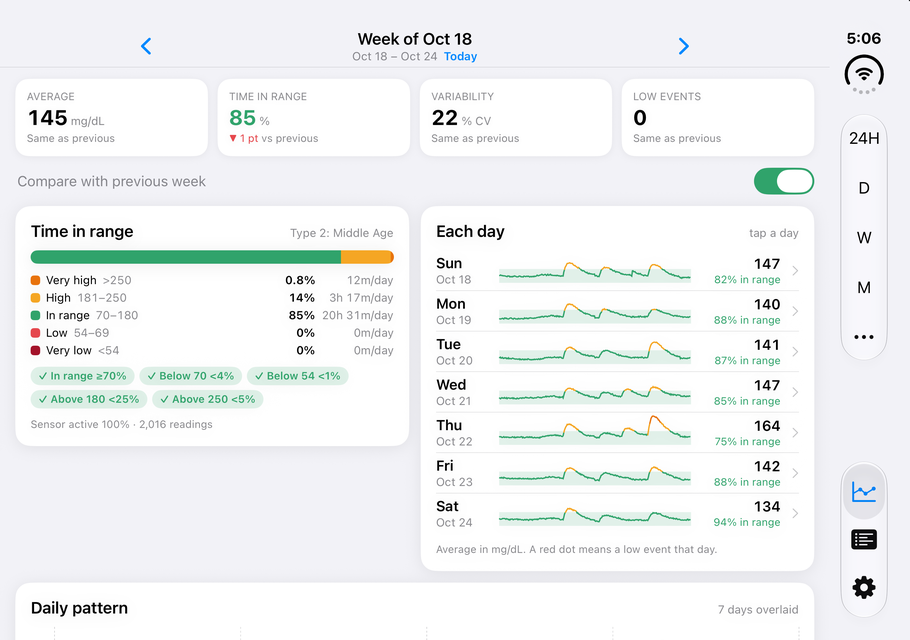Switch to the M month view
The image size is (910, 640).
tap(864, 287)
